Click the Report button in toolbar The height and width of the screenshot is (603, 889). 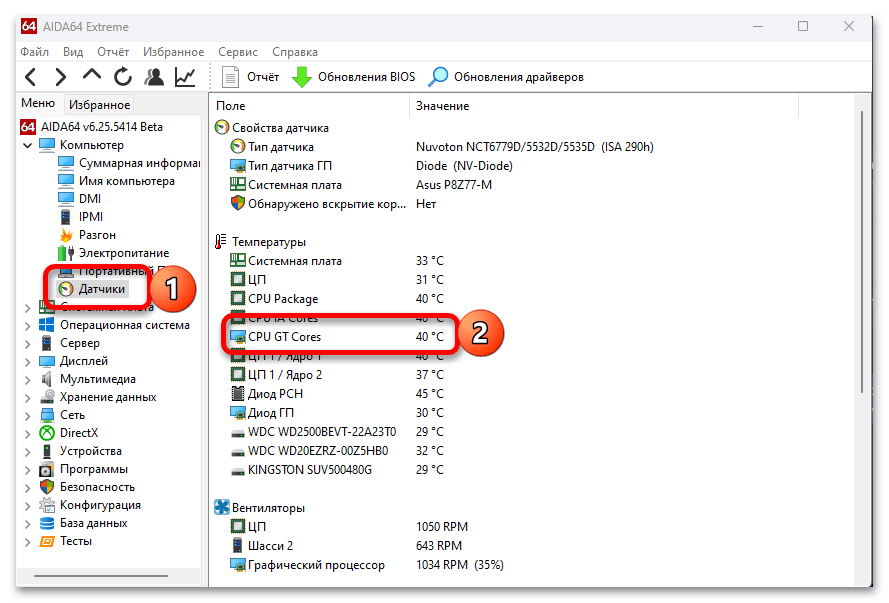tap(251, 77)
